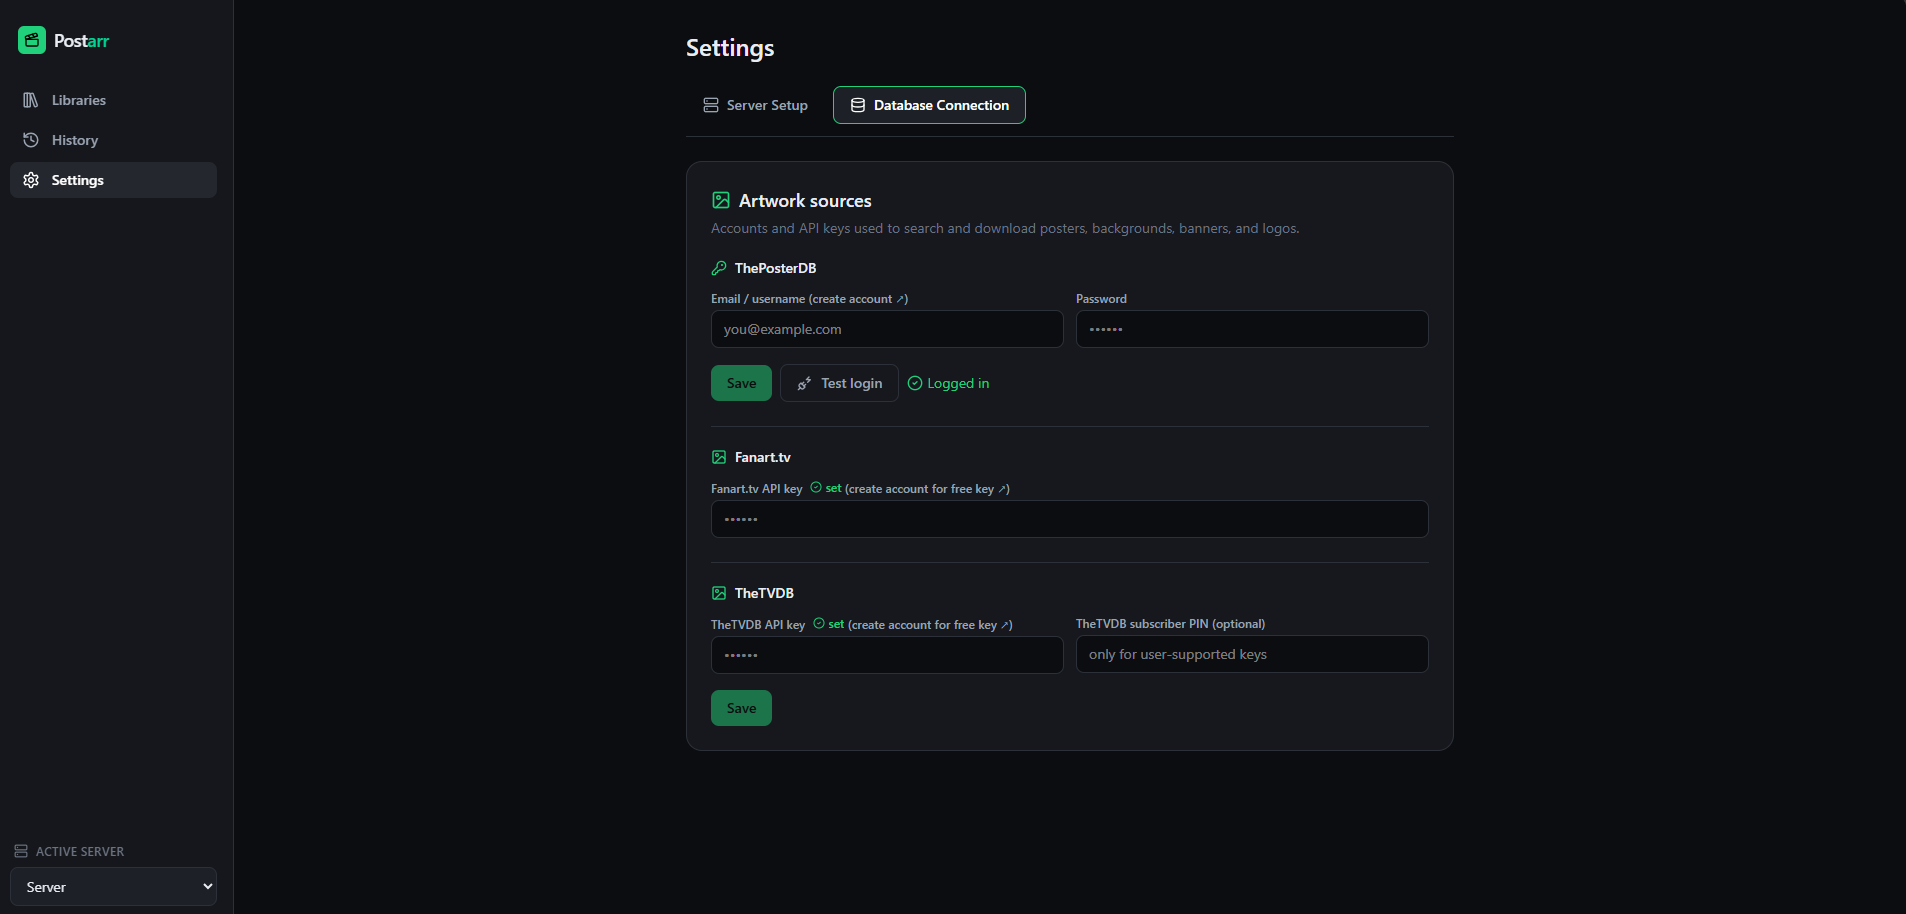Click the Settings gear icon in sidebar
The height and width of the screenshot is (914, 1906).
coord(31,180)
